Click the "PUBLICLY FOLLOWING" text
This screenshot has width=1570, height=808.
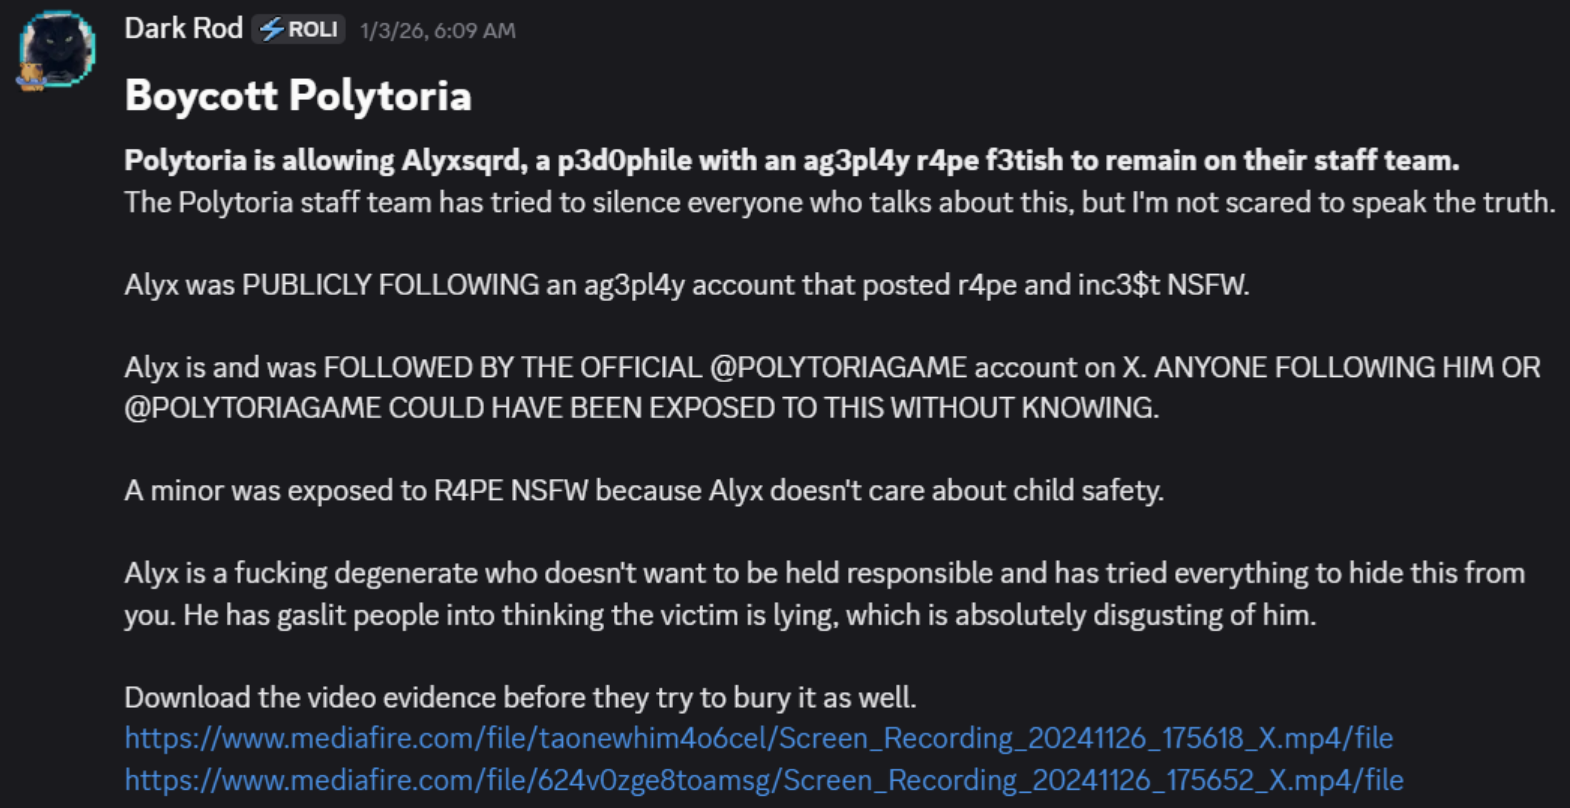coord(390,285)
